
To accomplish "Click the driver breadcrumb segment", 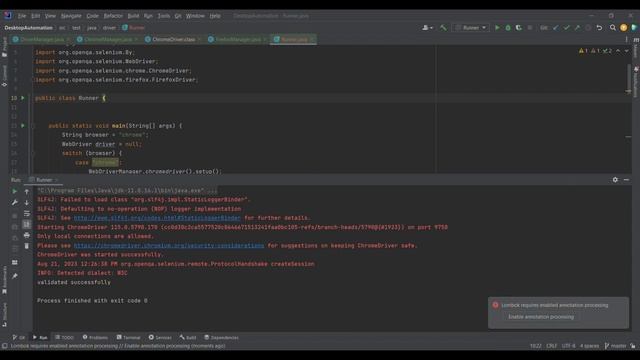I will 109,28.
